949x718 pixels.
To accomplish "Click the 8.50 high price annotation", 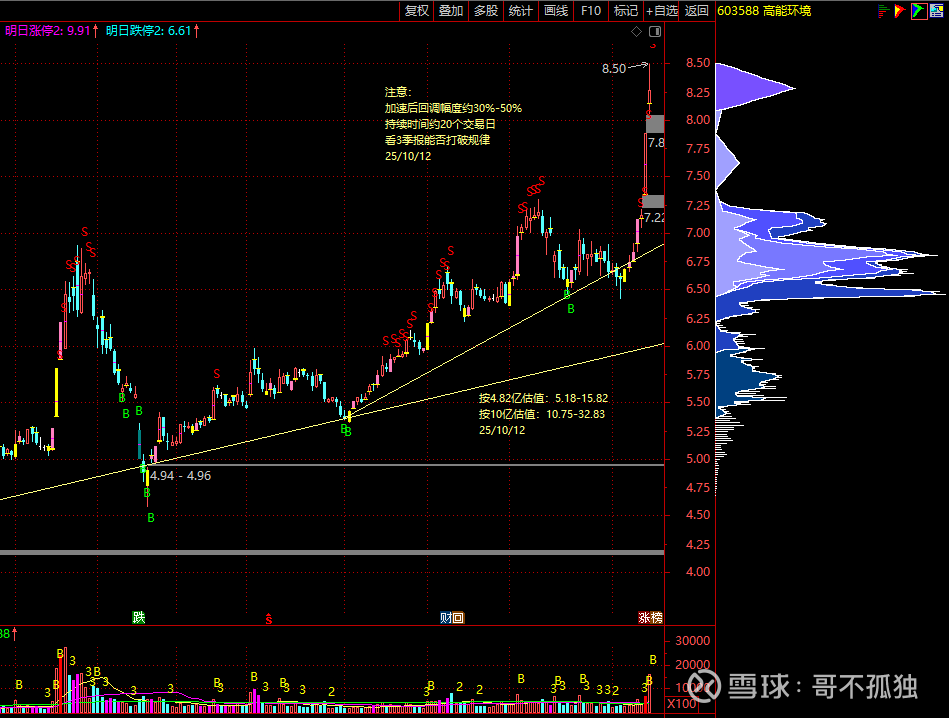I will click(614, 68).
